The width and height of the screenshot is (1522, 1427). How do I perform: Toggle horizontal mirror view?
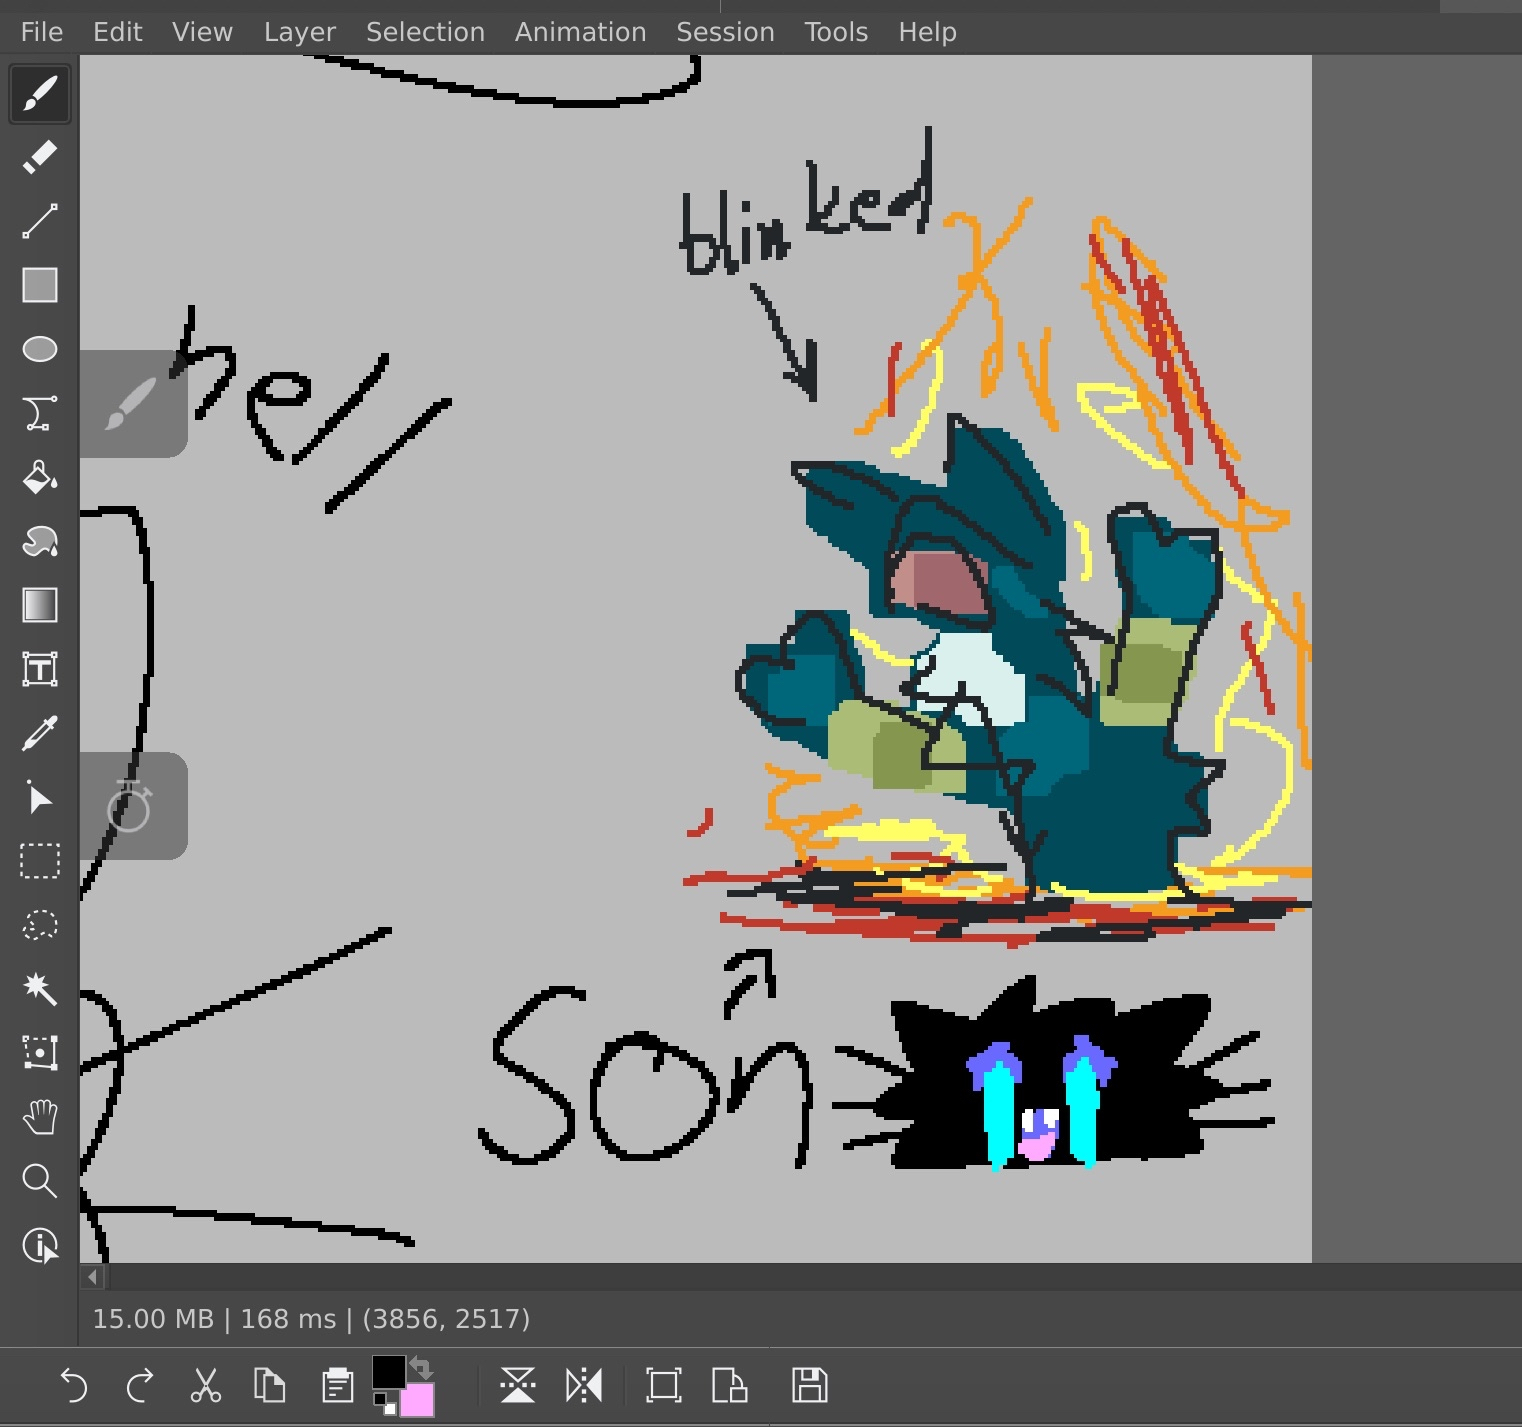pos(584,1385)
